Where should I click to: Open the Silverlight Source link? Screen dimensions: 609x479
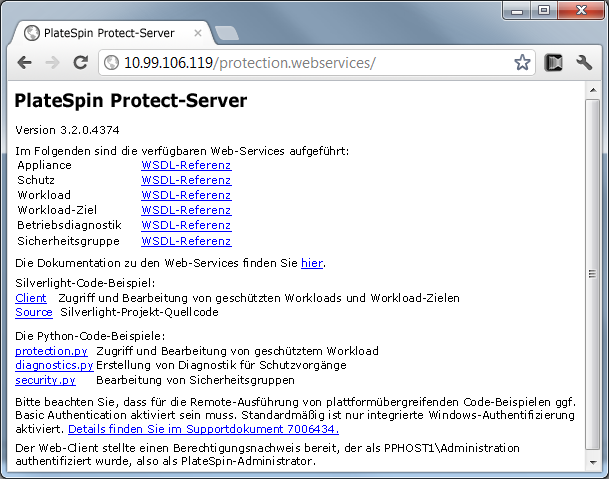34,312
